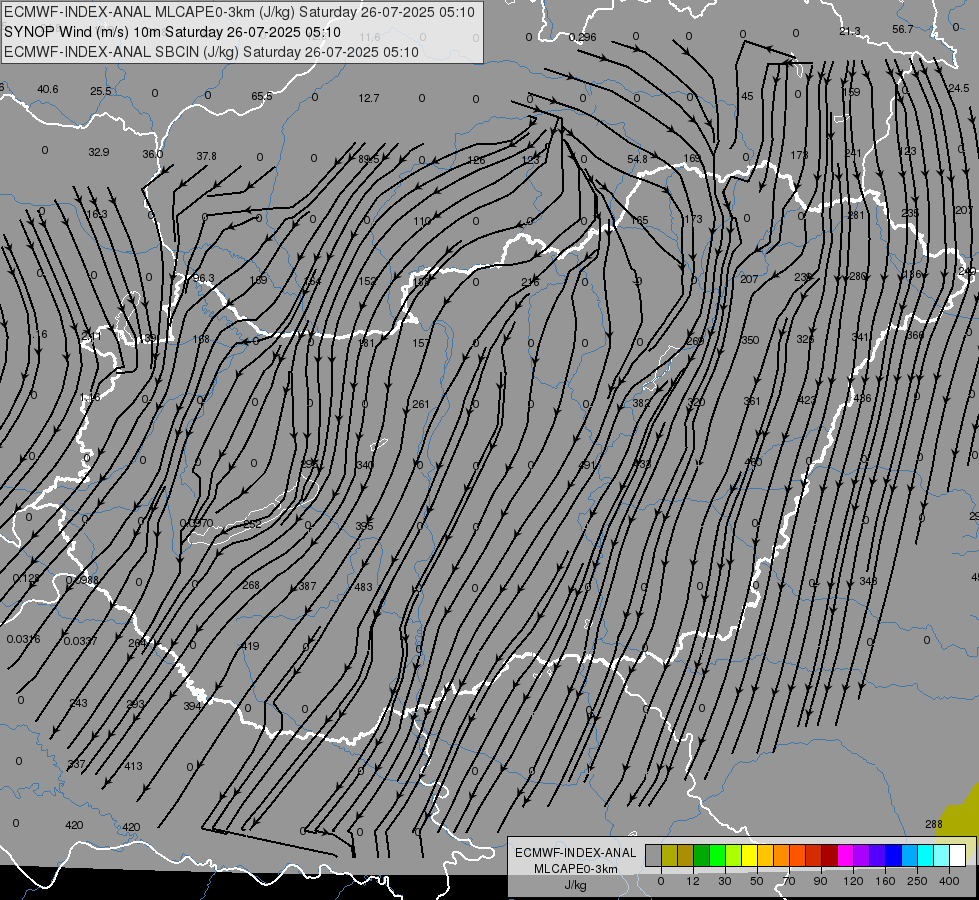979x900 pixels.
Task: Click the map value 419
Action: [250, 646]
